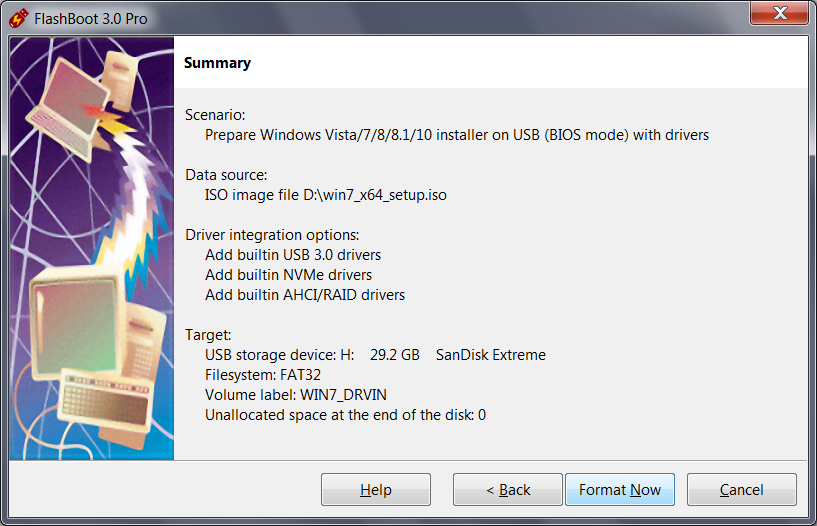The height and width of the screenshot is (526, 817).
Task: Click the Add builtin NVMe drivers line
Action: pyautogui.click(x=289, y=274)
